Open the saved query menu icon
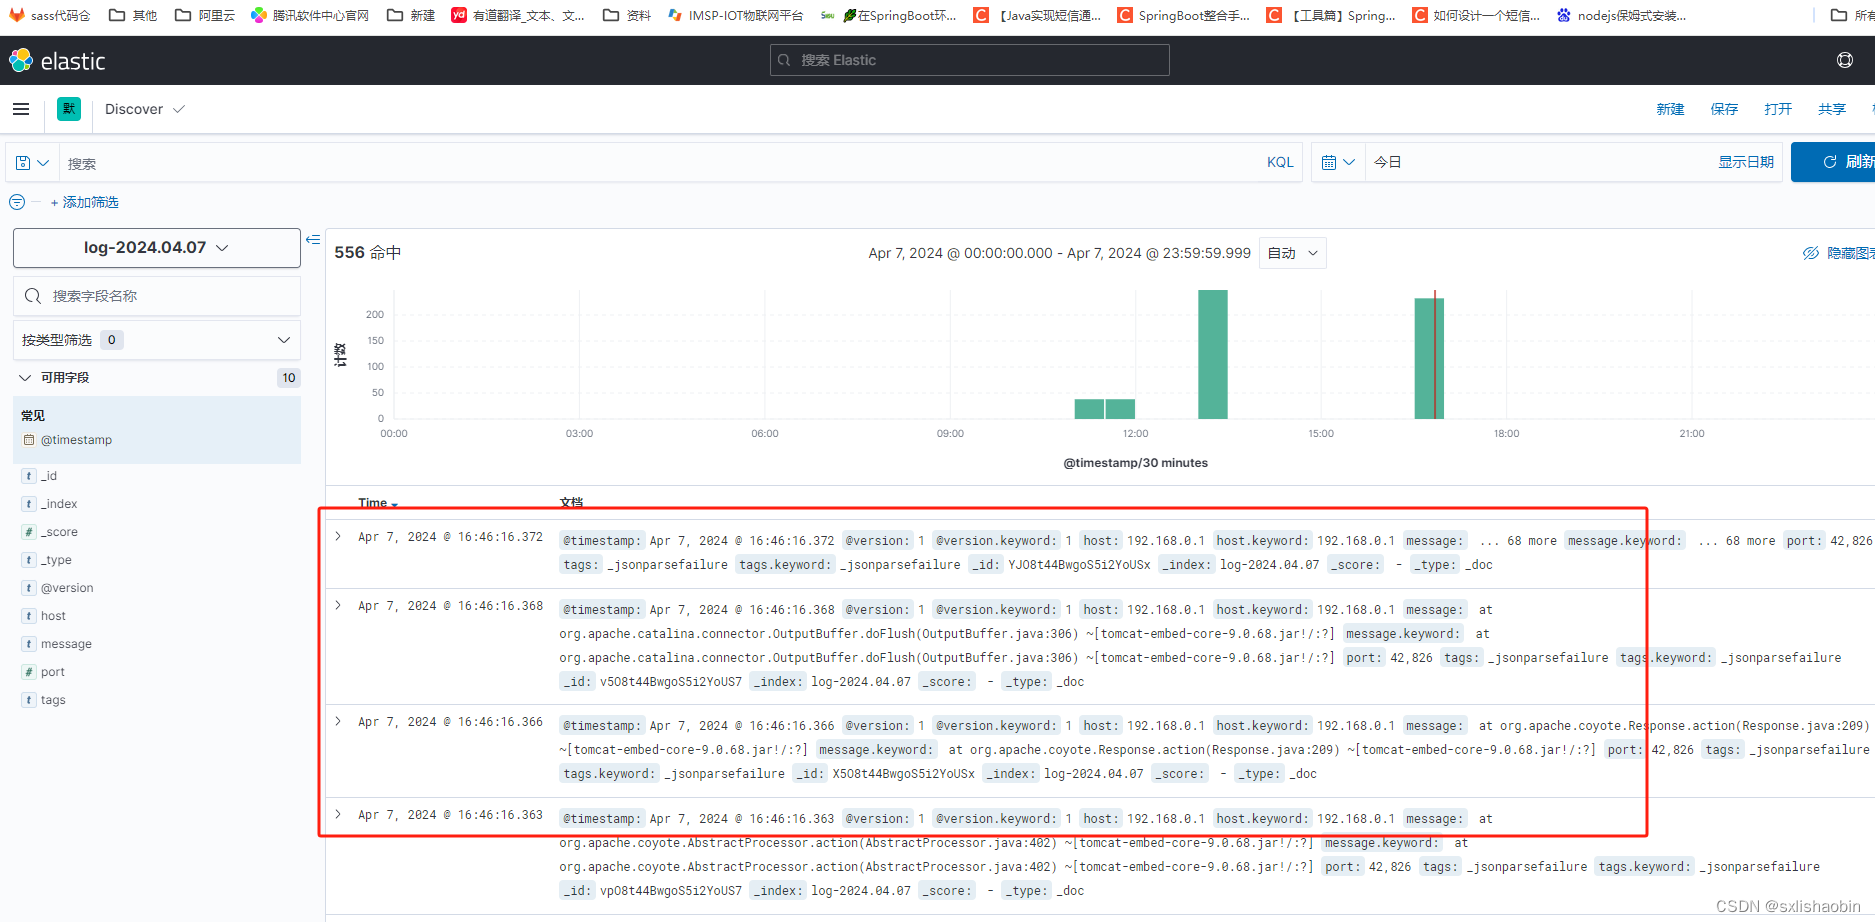The image size is (1875, 922). [x=32, y=162]
